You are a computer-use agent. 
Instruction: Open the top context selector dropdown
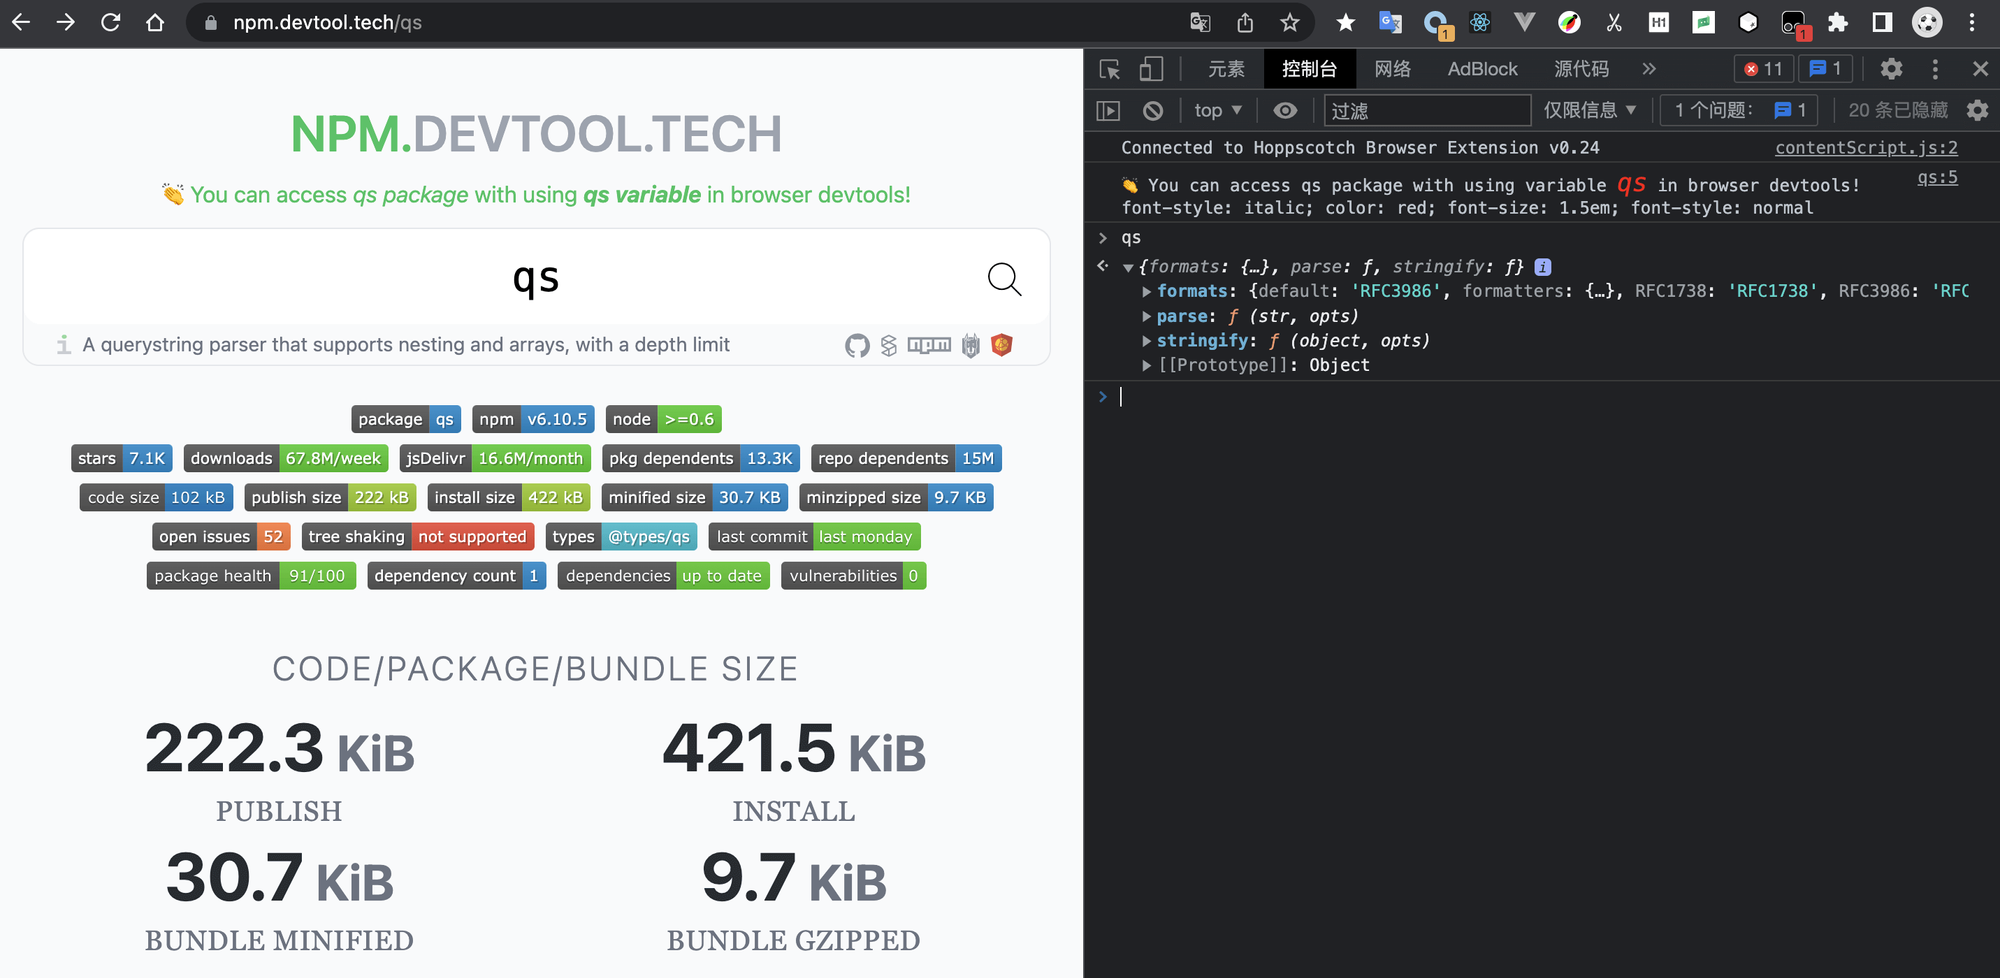pos(1217,110)
